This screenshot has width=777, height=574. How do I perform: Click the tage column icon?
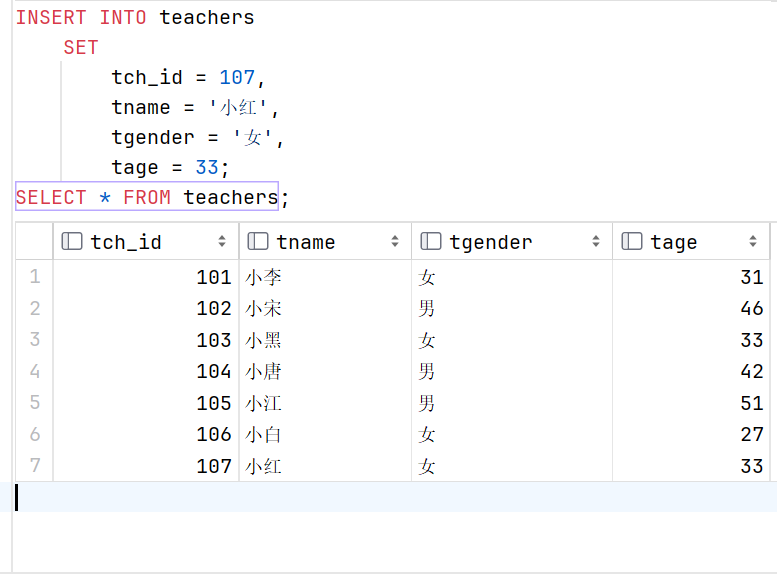coord(632,241)
